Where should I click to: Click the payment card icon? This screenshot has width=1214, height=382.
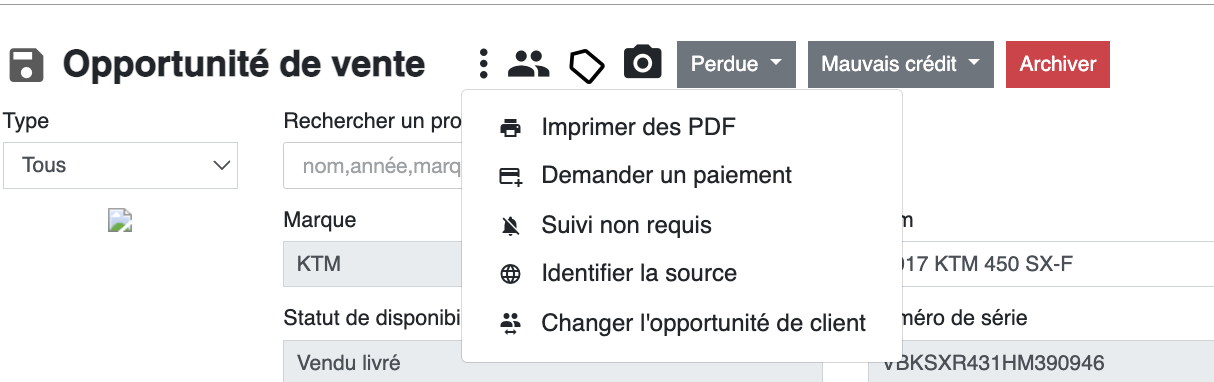click(x=511, y=176)
